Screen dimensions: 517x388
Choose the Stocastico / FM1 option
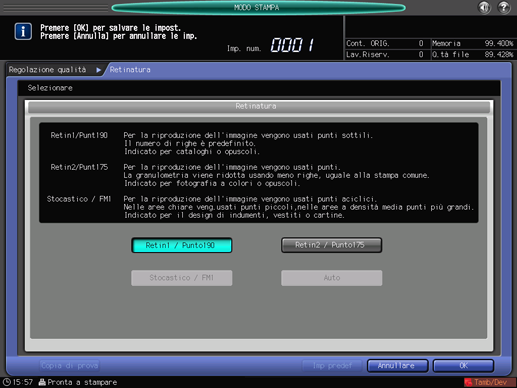coord(182,278)
